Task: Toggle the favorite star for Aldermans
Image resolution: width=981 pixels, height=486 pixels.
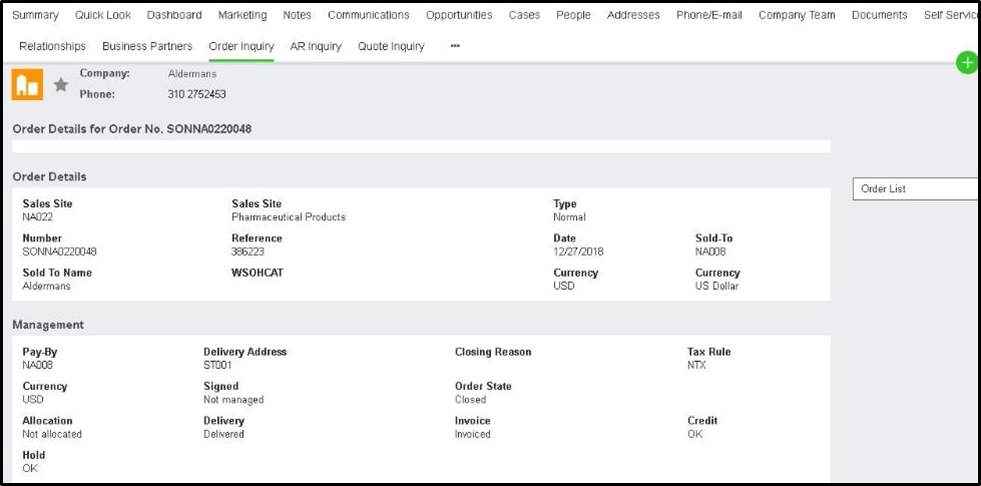Action: coord(61,85)
